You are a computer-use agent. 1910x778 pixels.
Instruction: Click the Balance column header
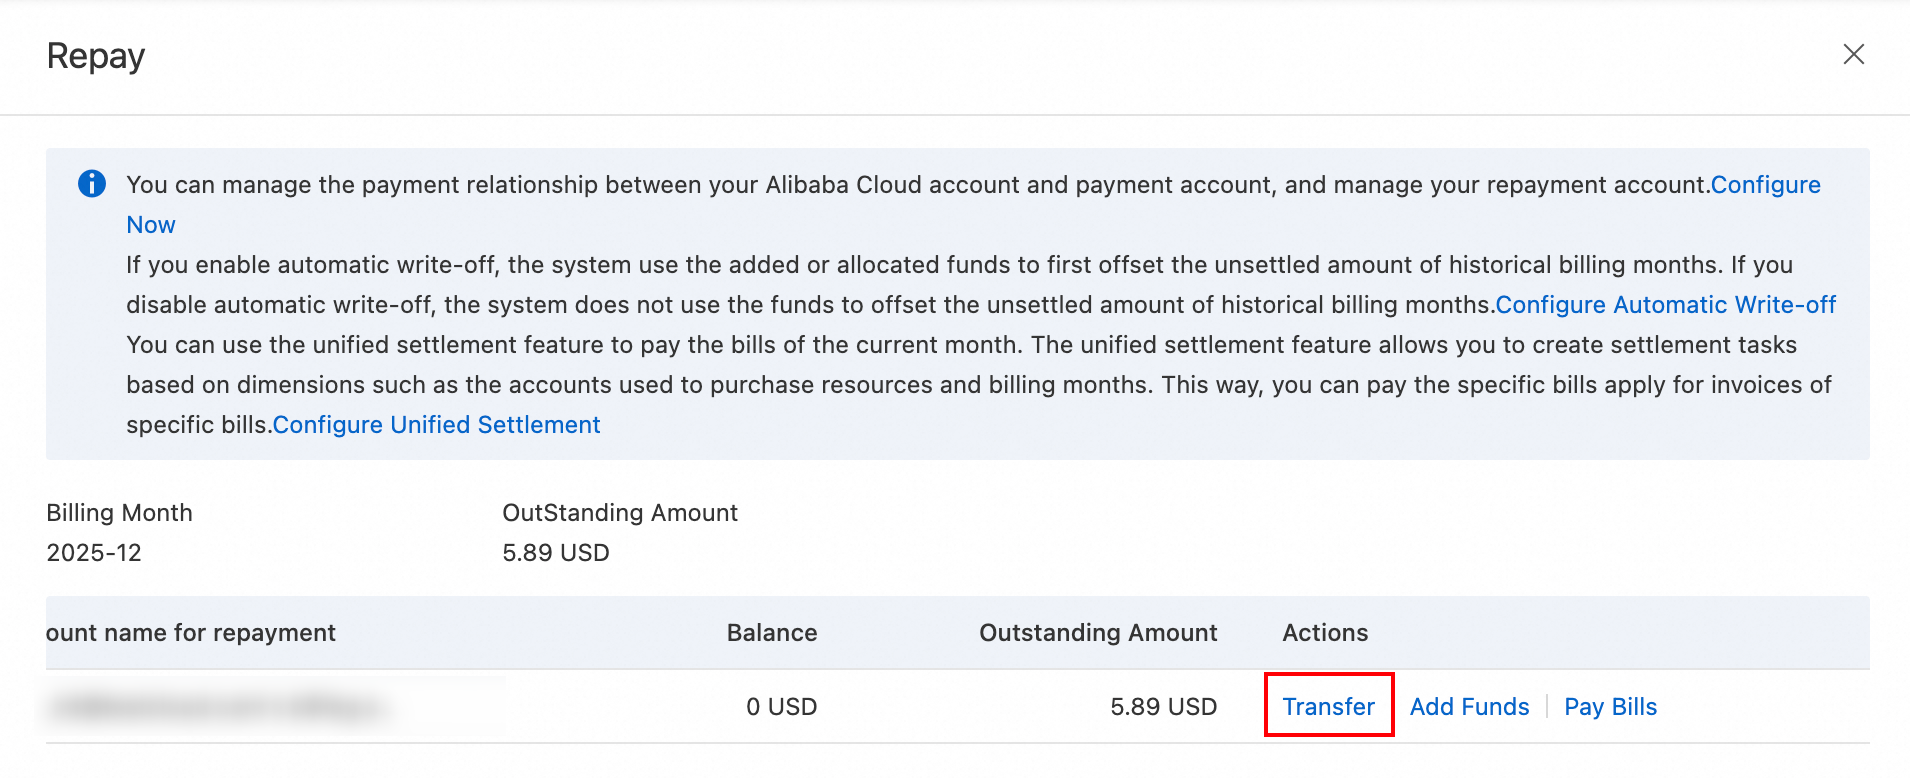point(771,633)
